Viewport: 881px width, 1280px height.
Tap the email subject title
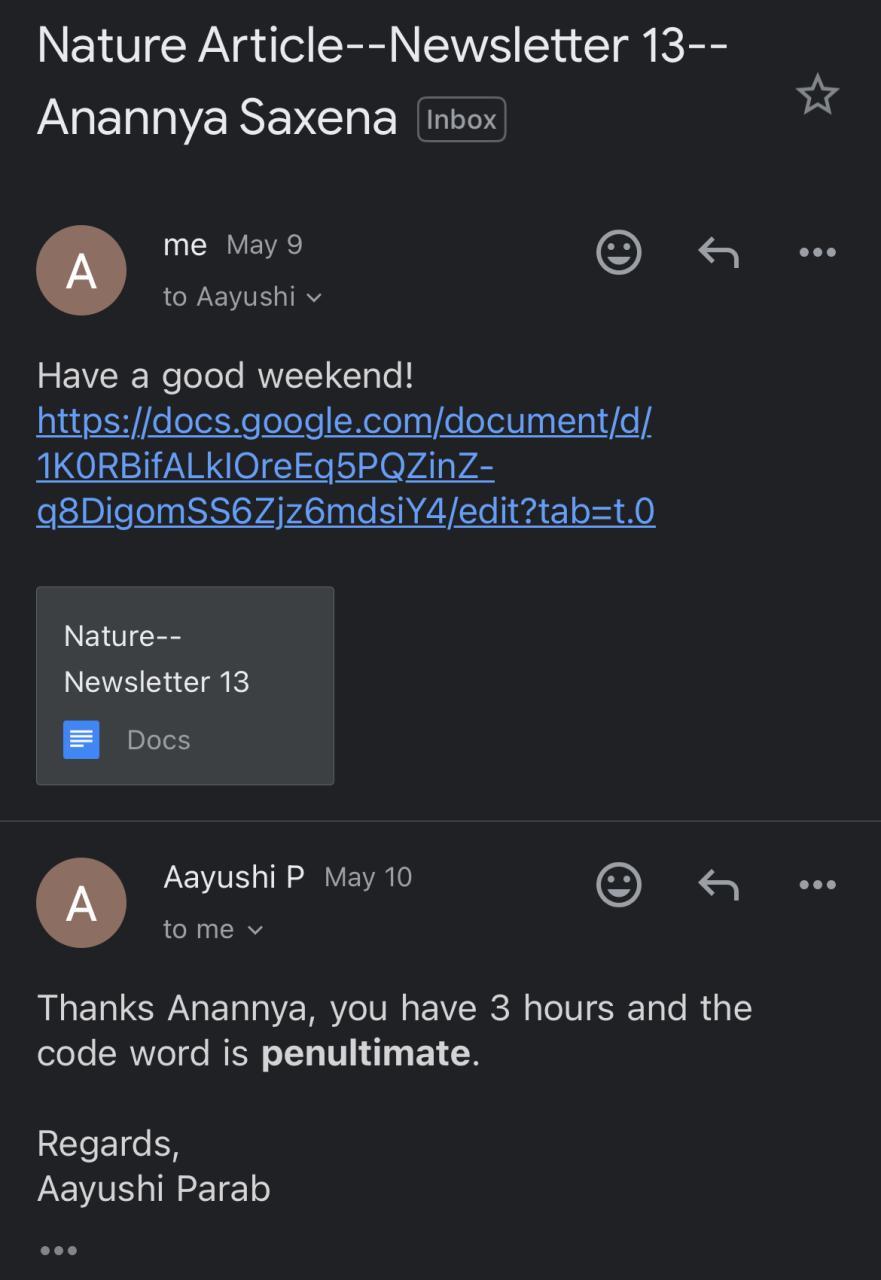(x=380, y=47)
